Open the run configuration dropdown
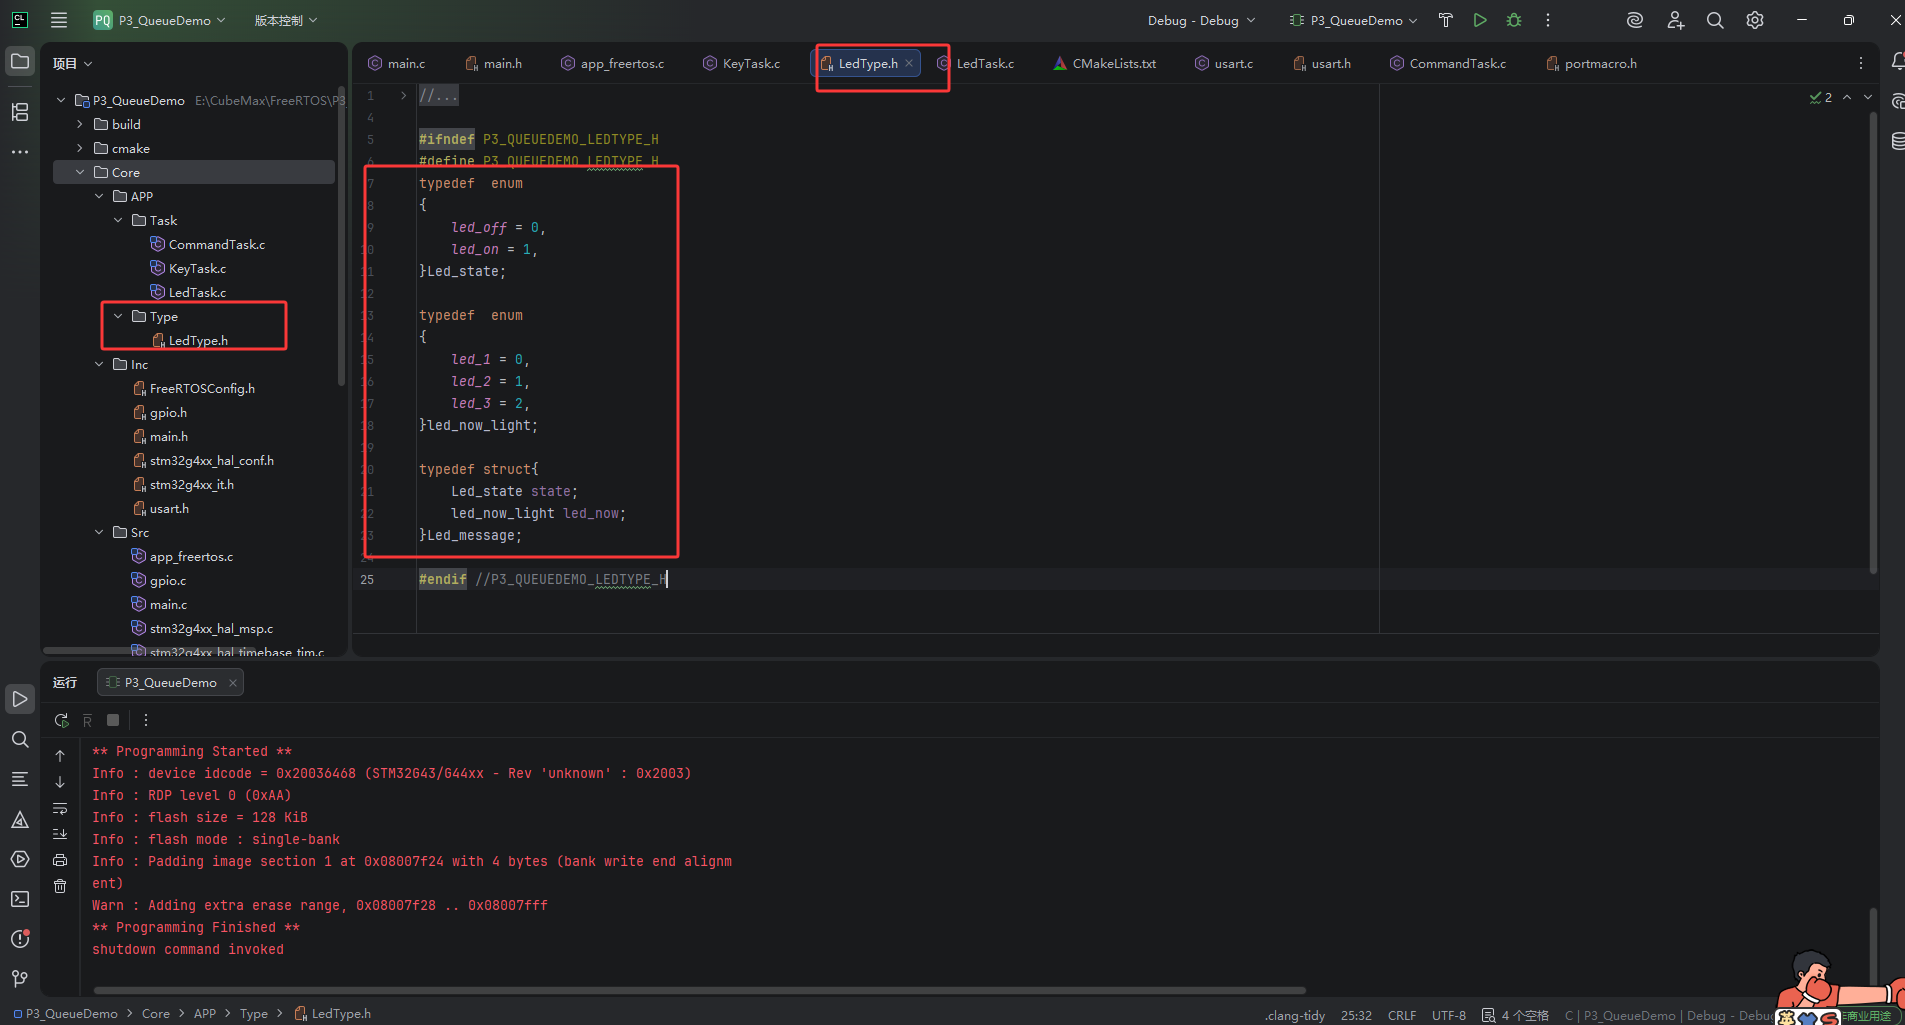Viewport: 1905px width, 1025px height. (x=1353, y=20)
